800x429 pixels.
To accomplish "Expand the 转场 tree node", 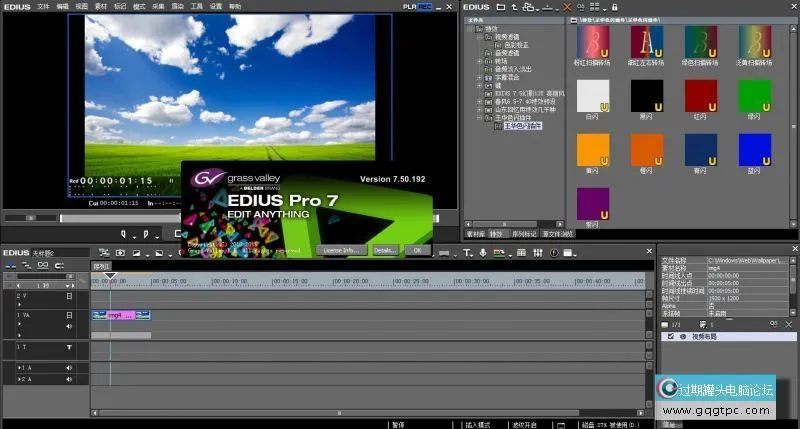I will coord(481,59).
